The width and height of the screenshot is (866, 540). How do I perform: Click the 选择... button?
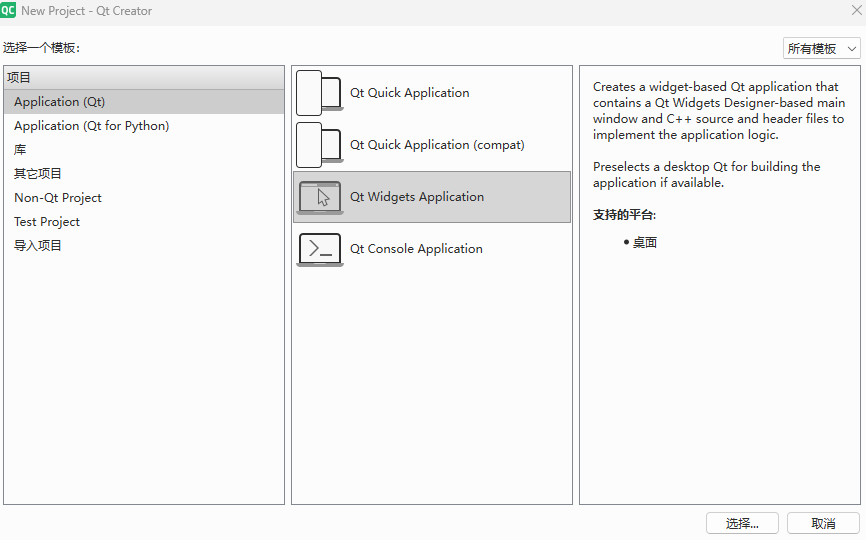click(742, 523)
